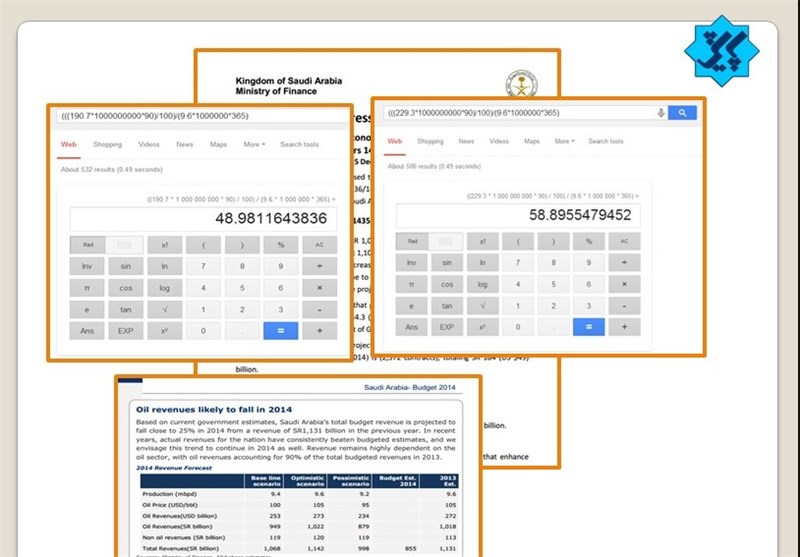
Task: Toggle Rad mode on the 48.9811643836 calculator
Action: pyautogui.click(x=88, y=244)
